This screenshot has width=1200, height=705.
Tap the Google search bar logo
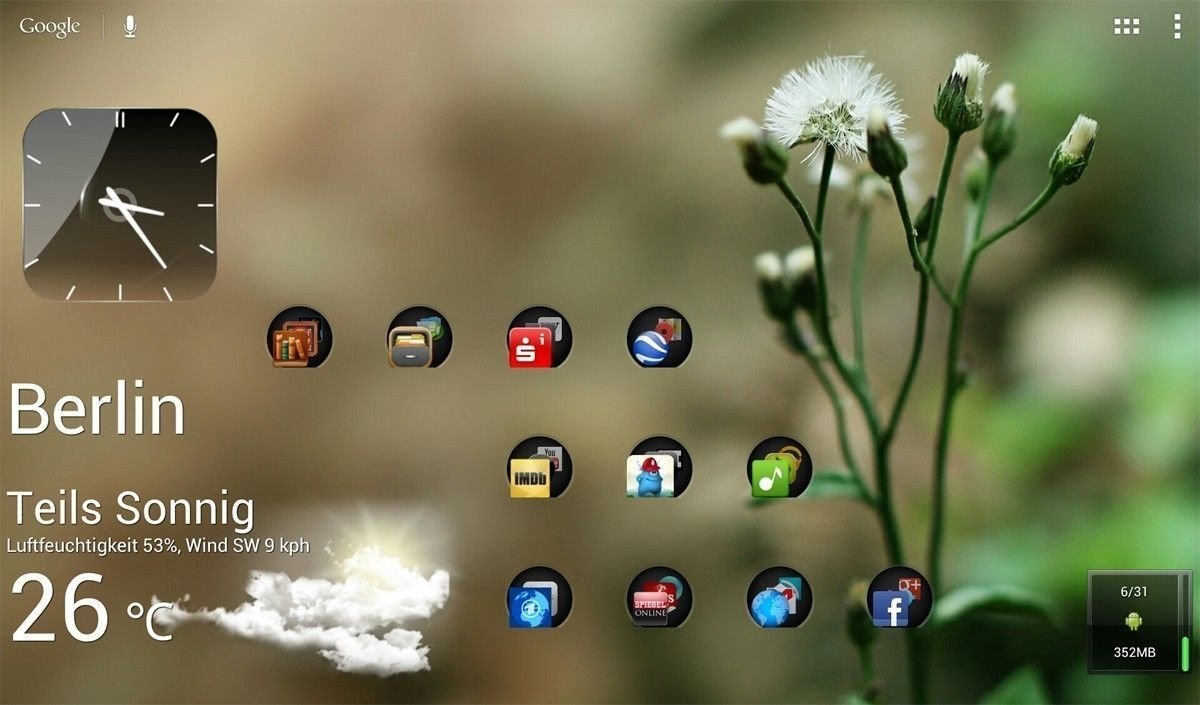tap(49, 27)
